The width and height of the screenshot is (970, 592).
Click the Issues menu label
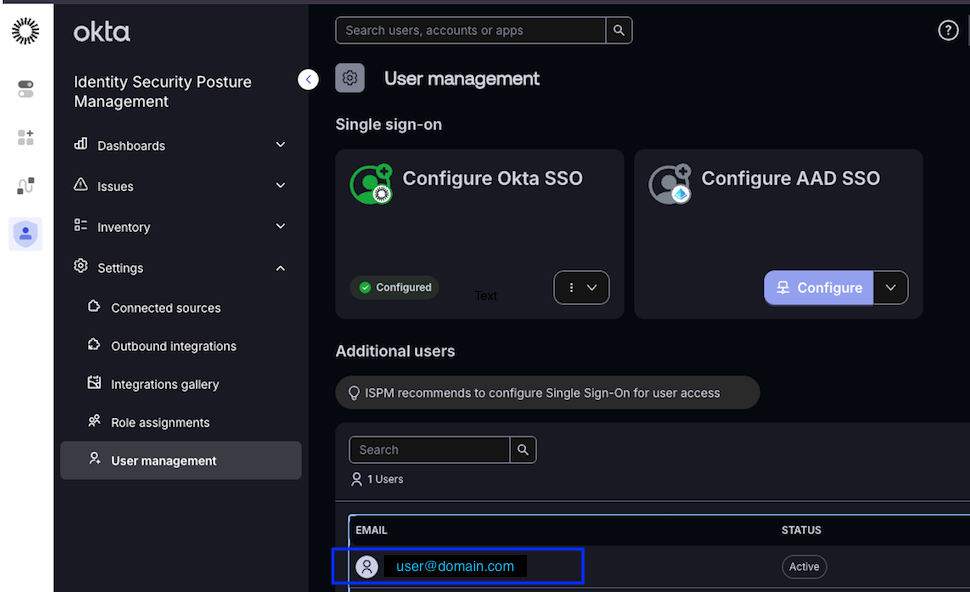tap(115, 186)
